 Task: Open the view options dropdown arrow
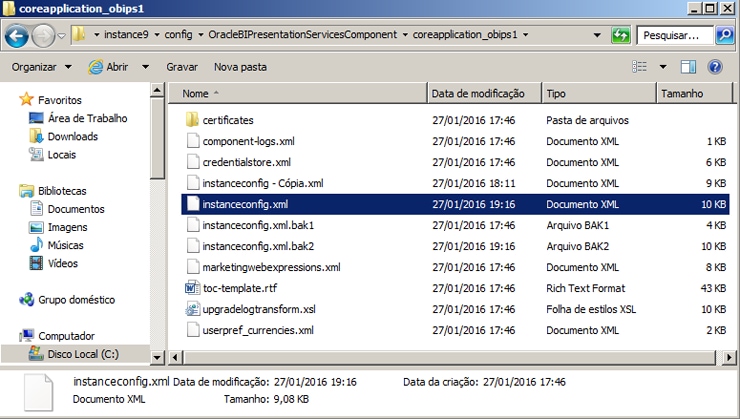(663, 67)
